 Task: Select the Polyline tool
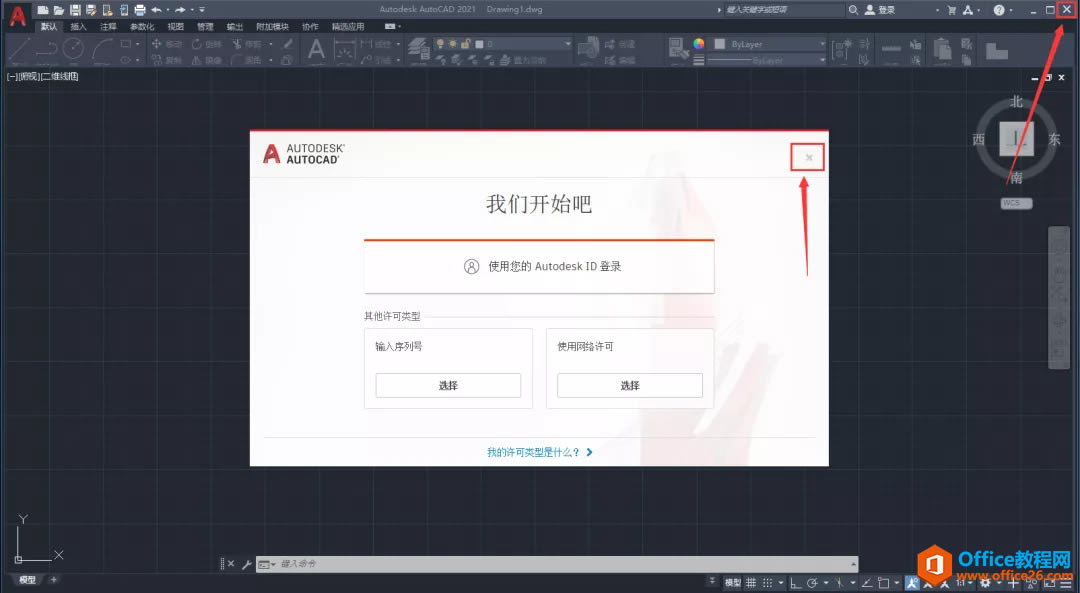46,50
